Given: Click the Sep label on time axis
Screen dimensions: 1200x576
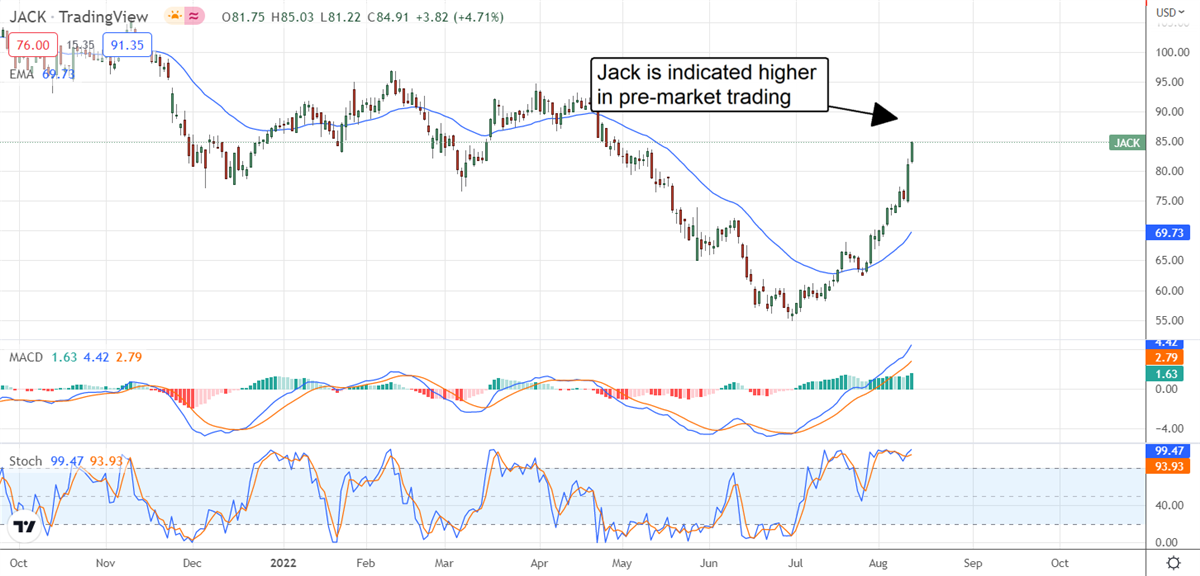Looking at the screenshot, I should click(971, 562).
